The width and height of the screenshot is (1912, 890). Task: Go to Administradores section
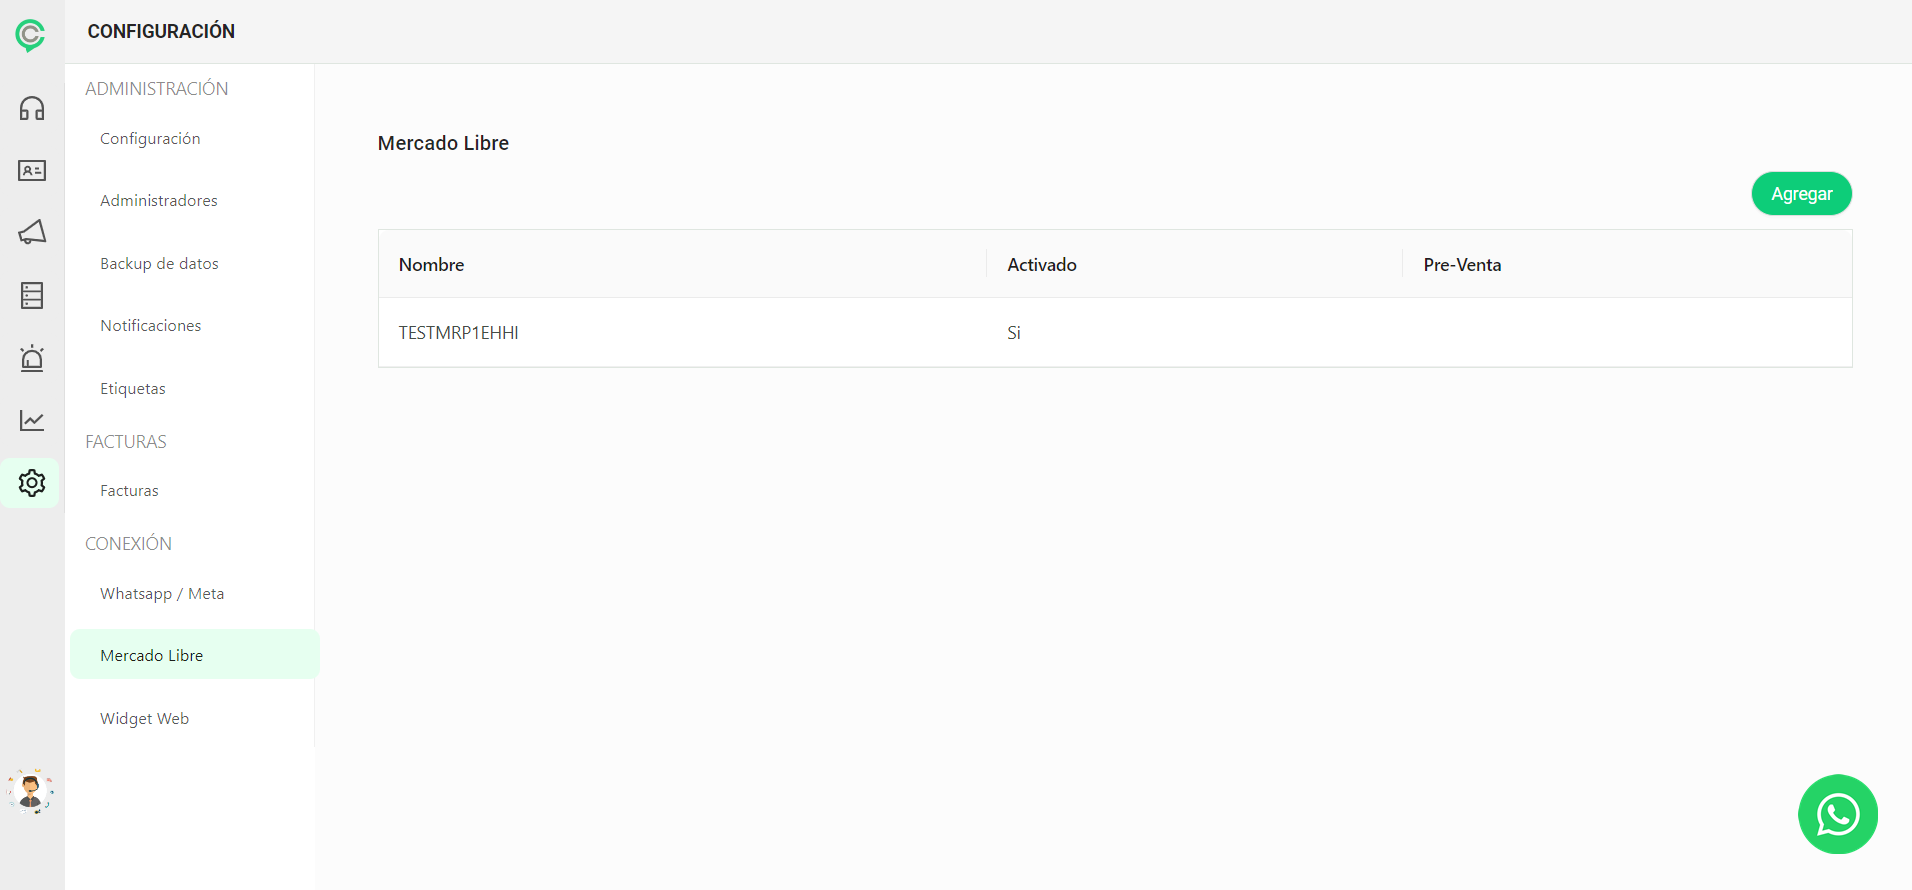159,201
